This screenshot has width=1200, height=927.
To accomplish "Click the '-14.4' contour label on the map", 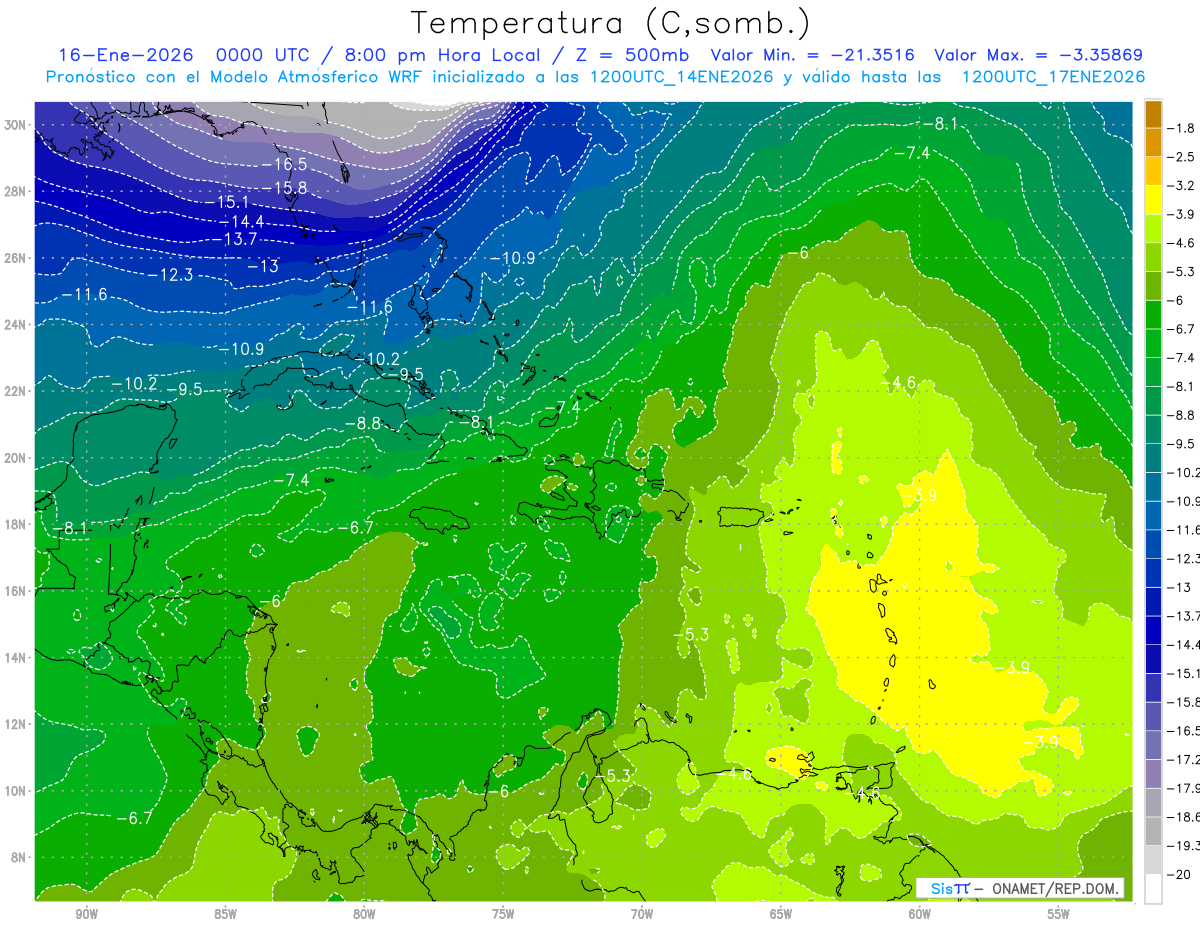I will click(240, 221).
